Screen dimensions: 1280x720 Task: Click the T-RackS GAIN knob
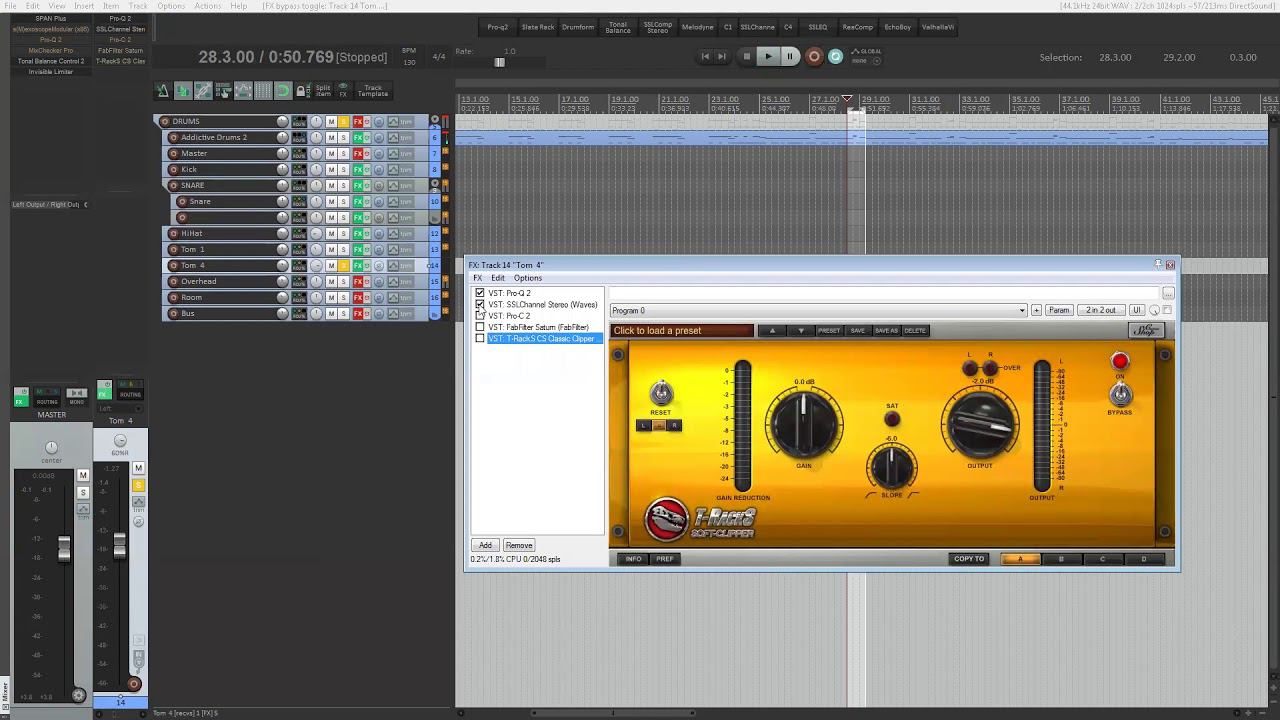(804, 424)
